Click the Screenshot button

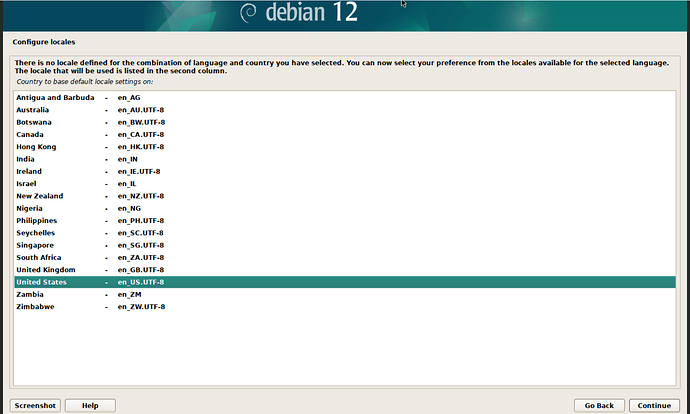click(35, 405)
